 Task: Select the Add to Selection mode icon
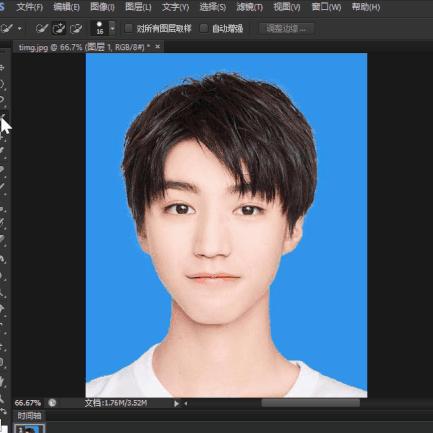[59, 29]
